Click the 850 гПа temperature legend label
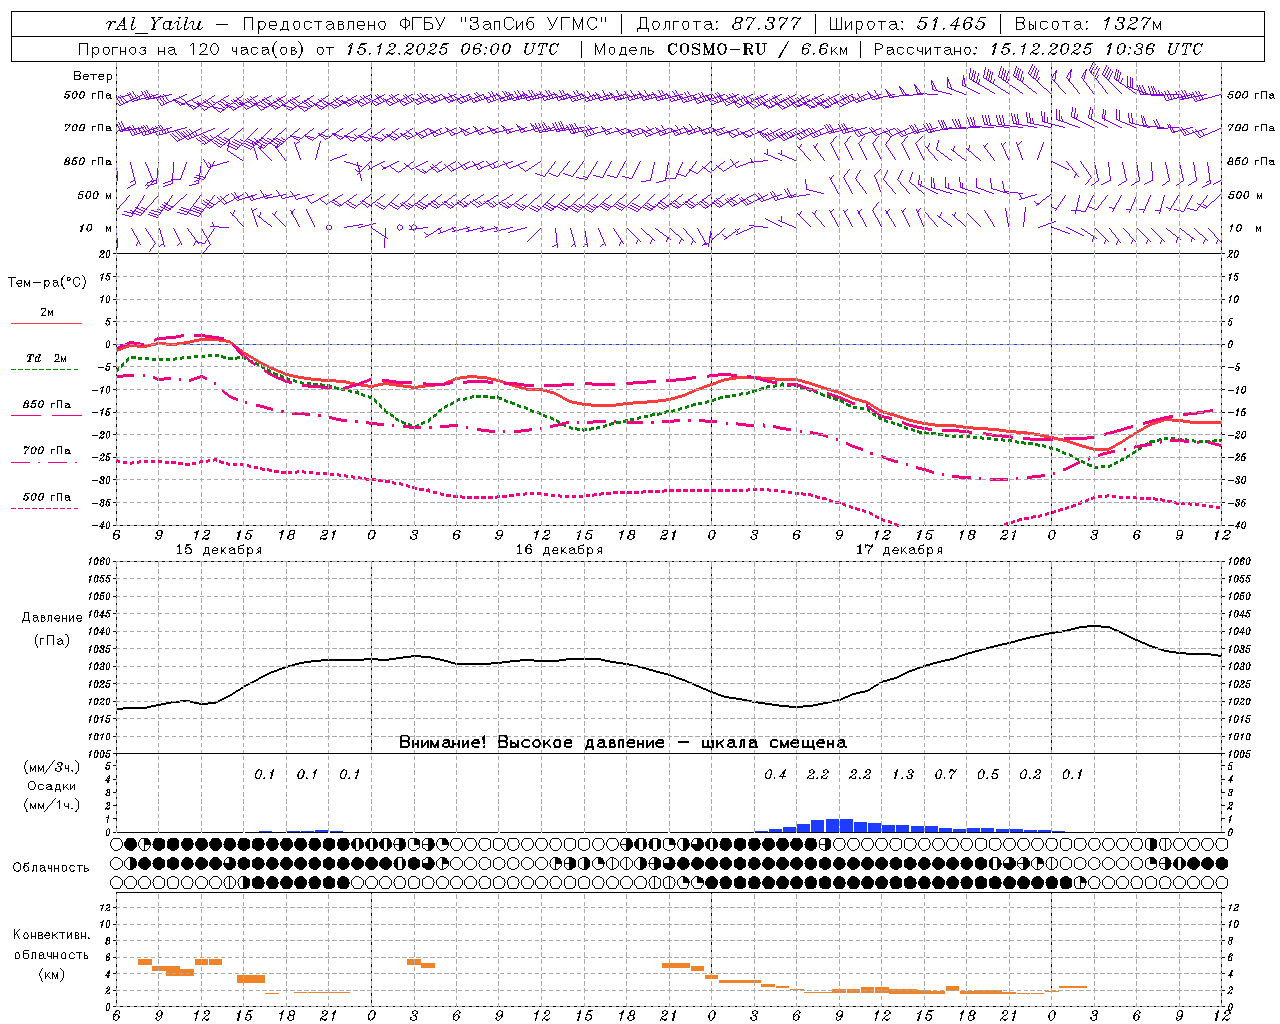 (x=47, y=405)
